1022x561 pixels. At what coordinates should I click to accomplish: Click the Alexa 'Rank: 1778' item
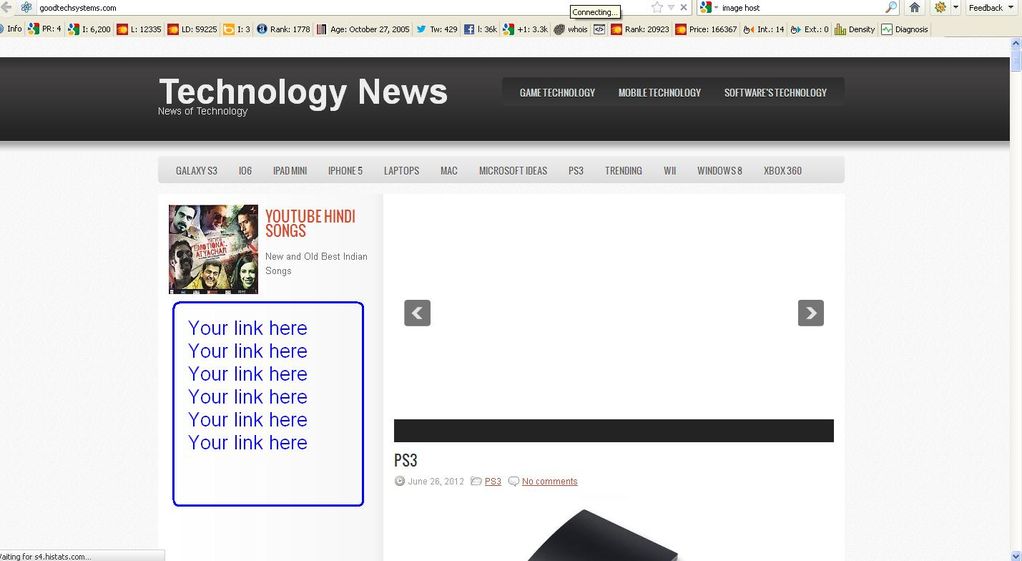pyautogui.click(x=284, y=29)
